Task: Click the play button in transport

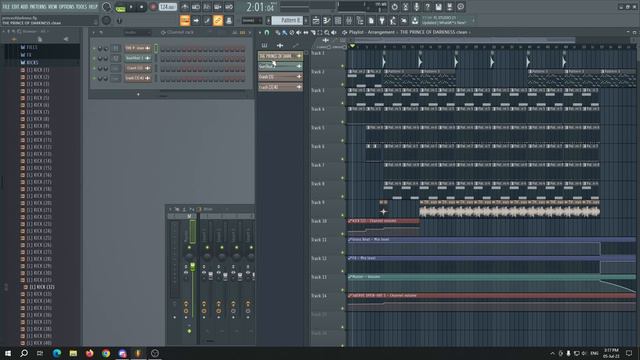Action: coord(131,7)
